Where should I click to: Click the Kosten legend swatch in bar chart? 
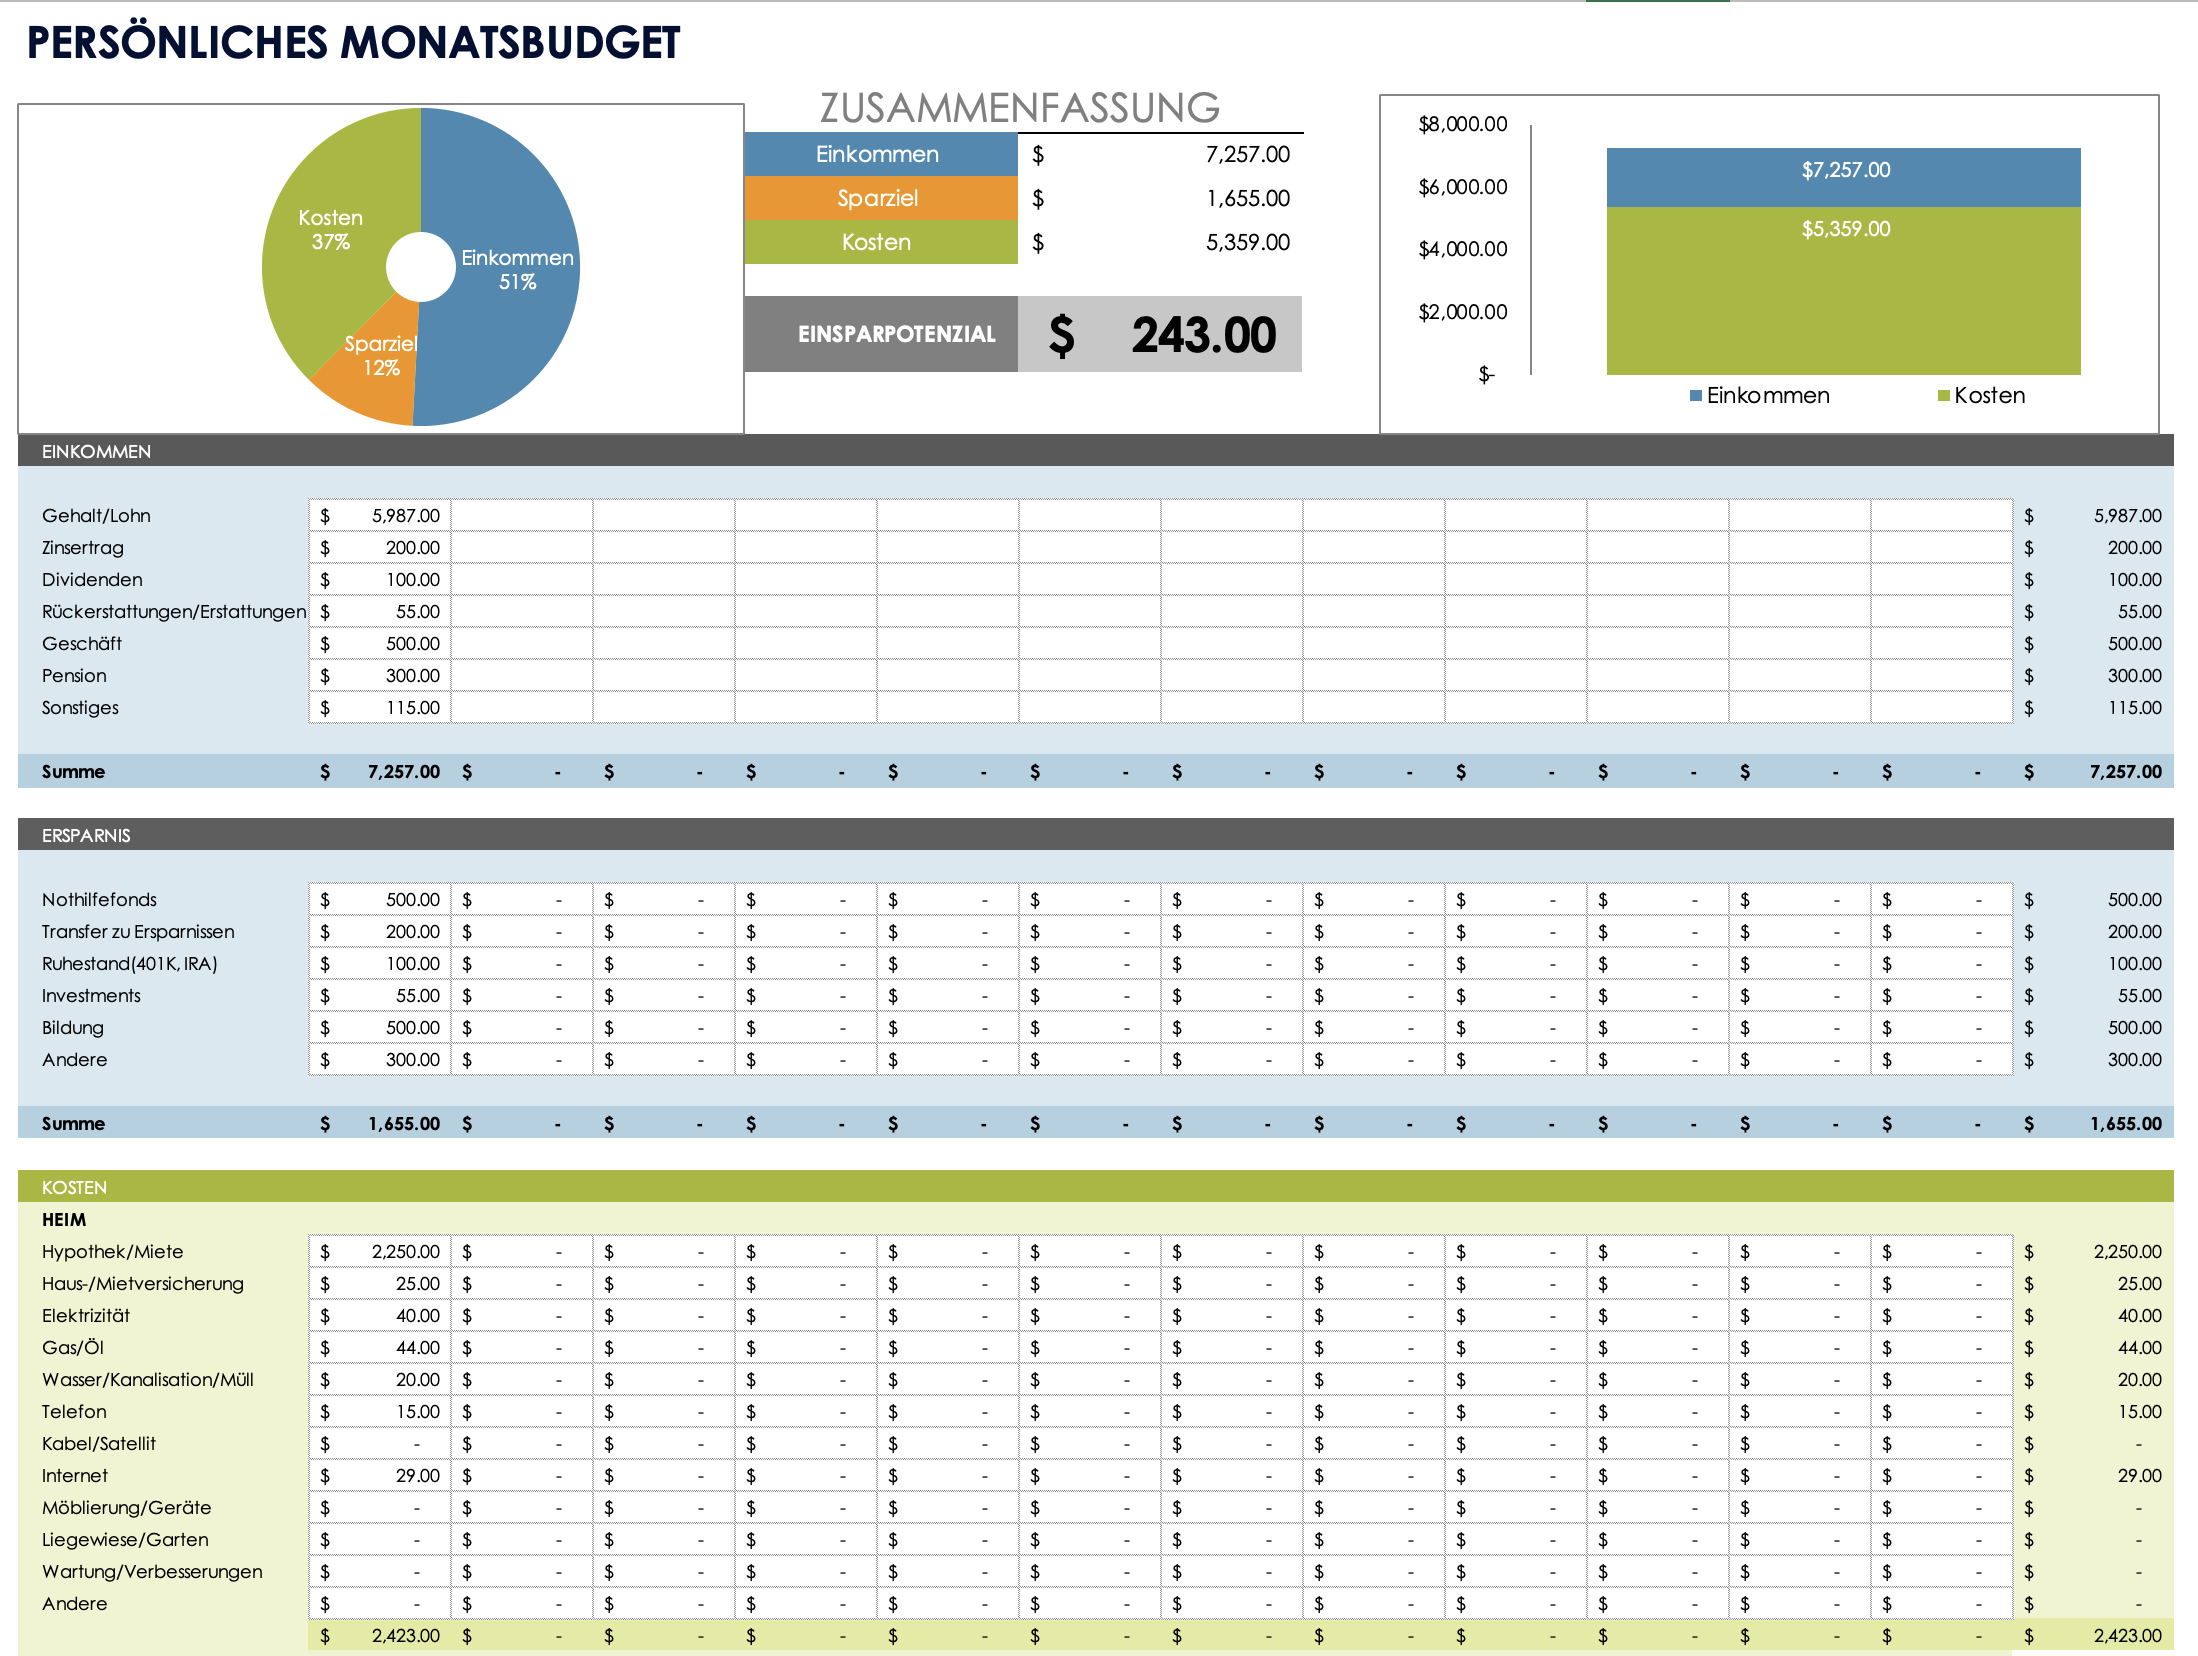pos(1944,396)
